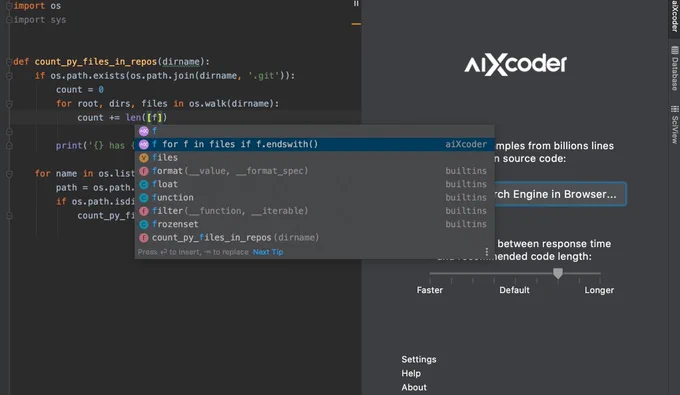Click the Database tab grid icon

tap(674, 50)
